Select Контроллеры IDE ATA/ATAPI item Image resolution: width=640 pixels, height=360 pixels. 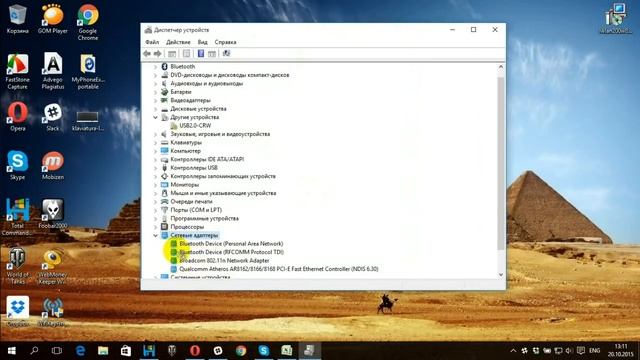click(x=207, y=159)
